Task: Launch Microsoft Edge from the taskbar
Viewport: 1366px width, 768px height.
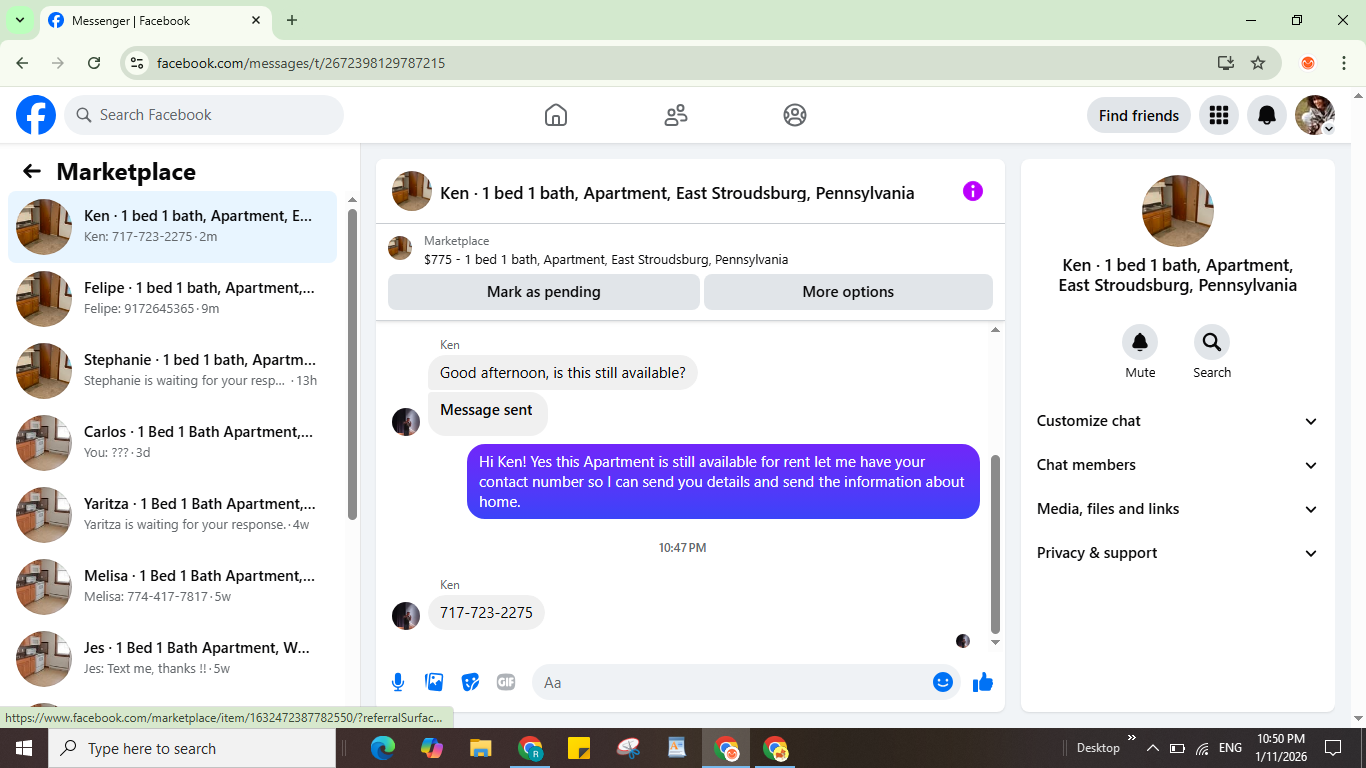Action: 383,748
